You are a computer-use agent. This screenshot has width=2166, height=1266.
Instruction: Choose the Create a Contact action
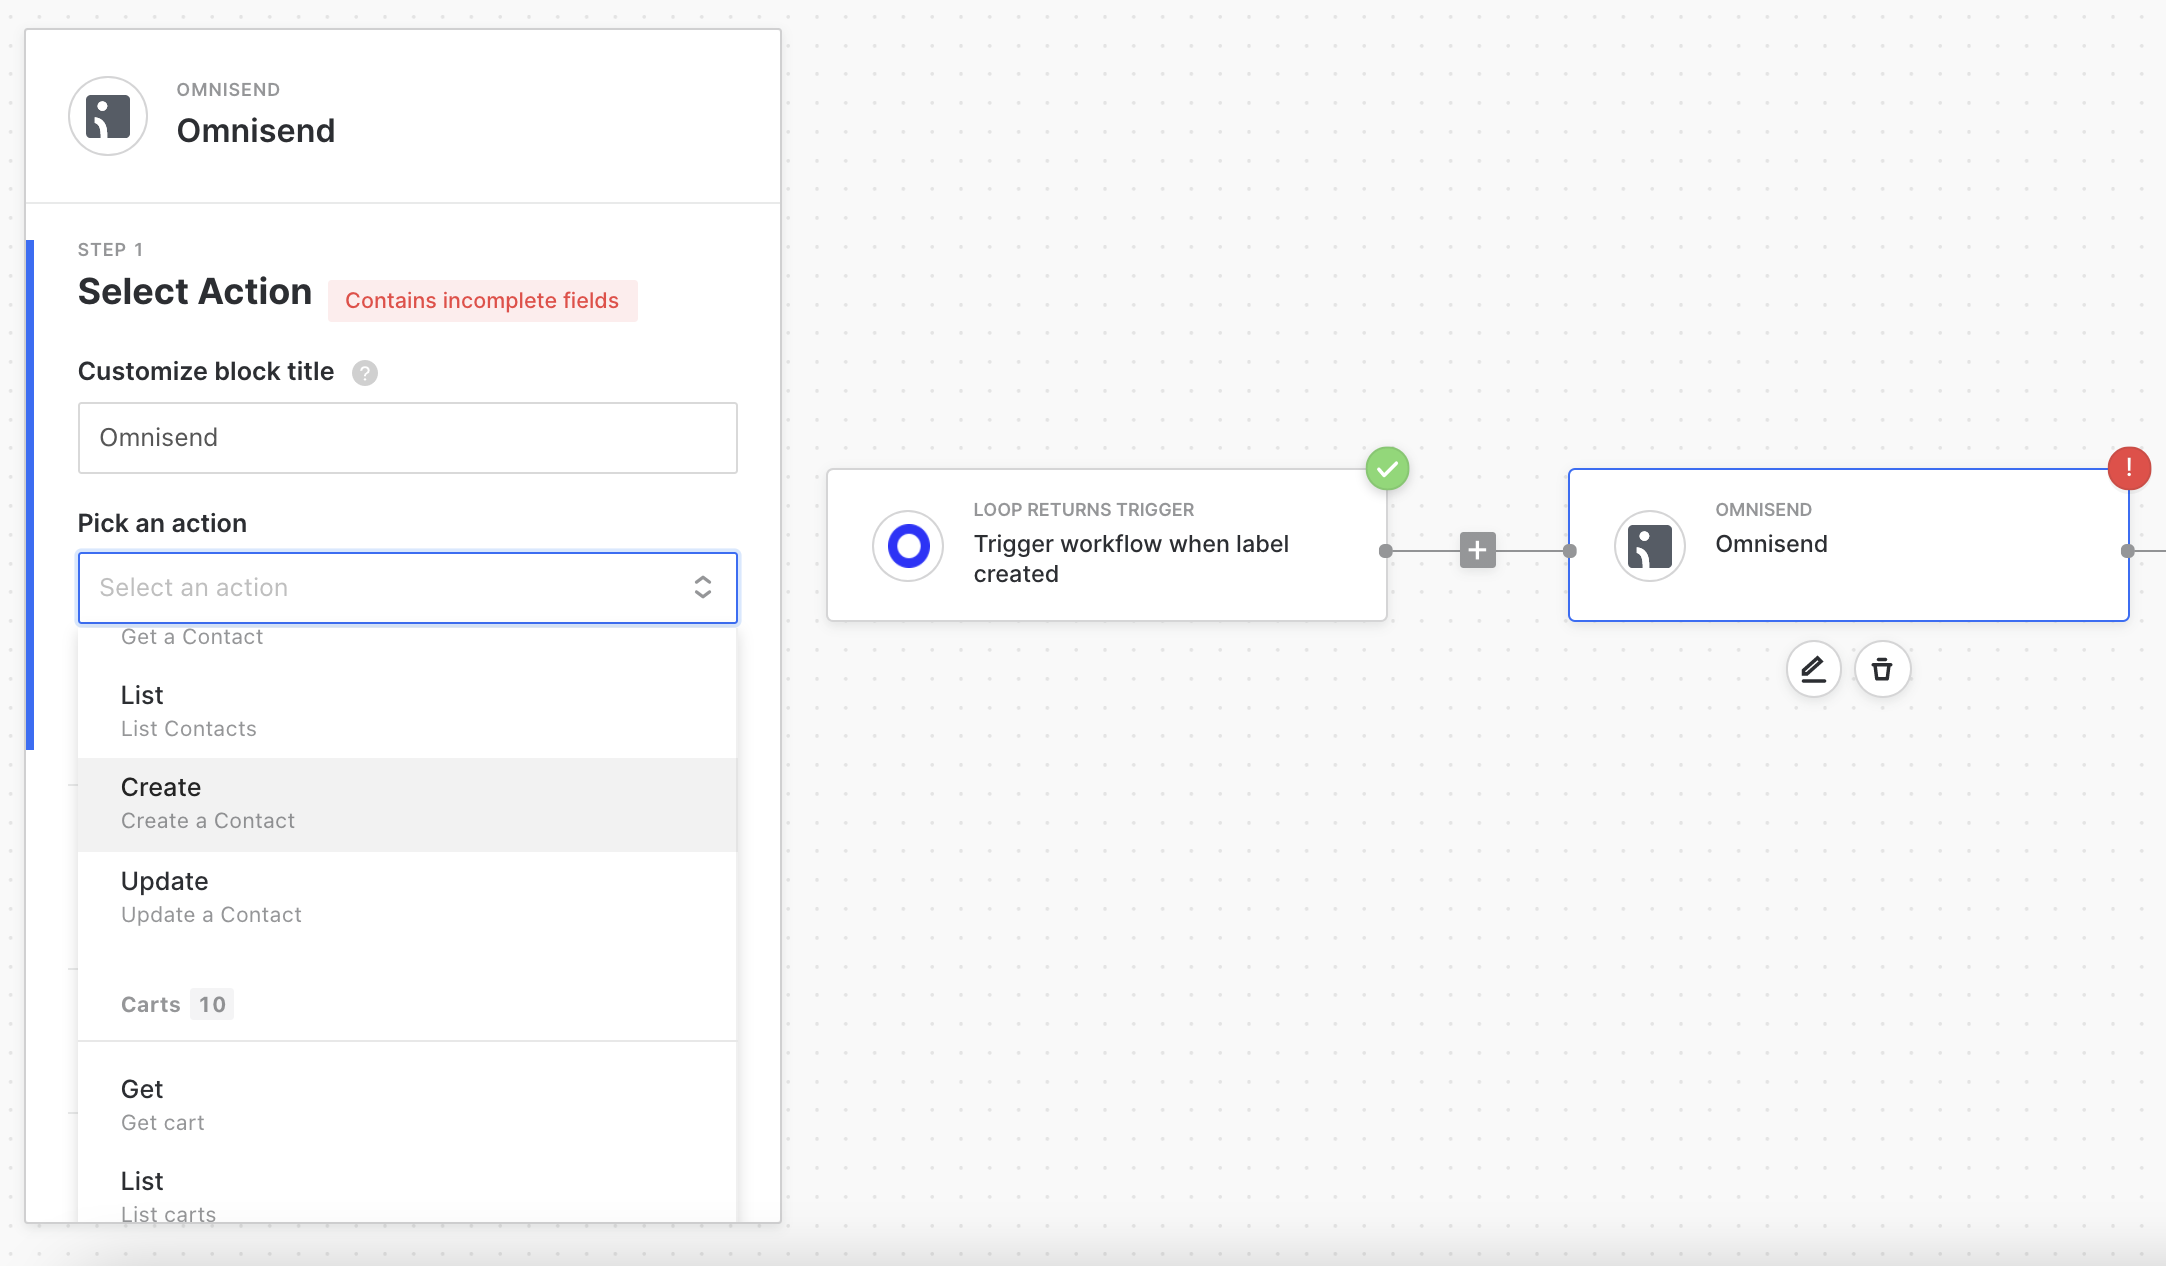tap(408, 804)
